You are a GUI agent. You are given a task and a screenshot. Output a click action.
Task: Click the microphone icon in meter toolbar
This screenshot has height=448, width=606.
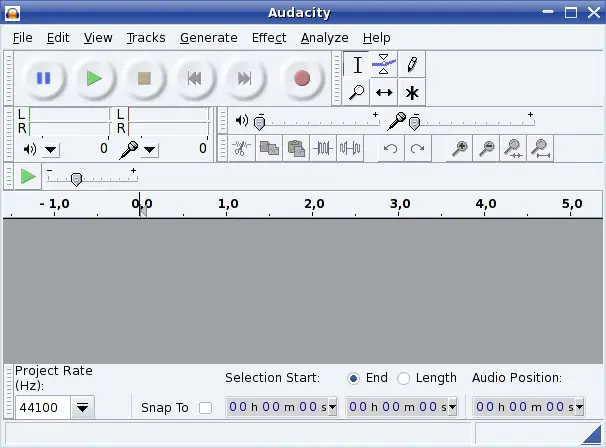pos(129,150)
